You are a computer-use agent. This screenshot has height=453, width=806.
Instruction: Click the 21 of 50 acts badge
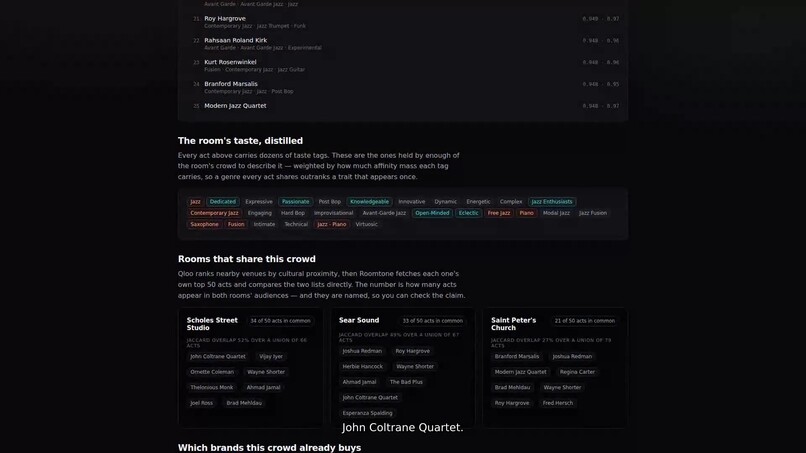pyautogui.click(x=584, y=321)
